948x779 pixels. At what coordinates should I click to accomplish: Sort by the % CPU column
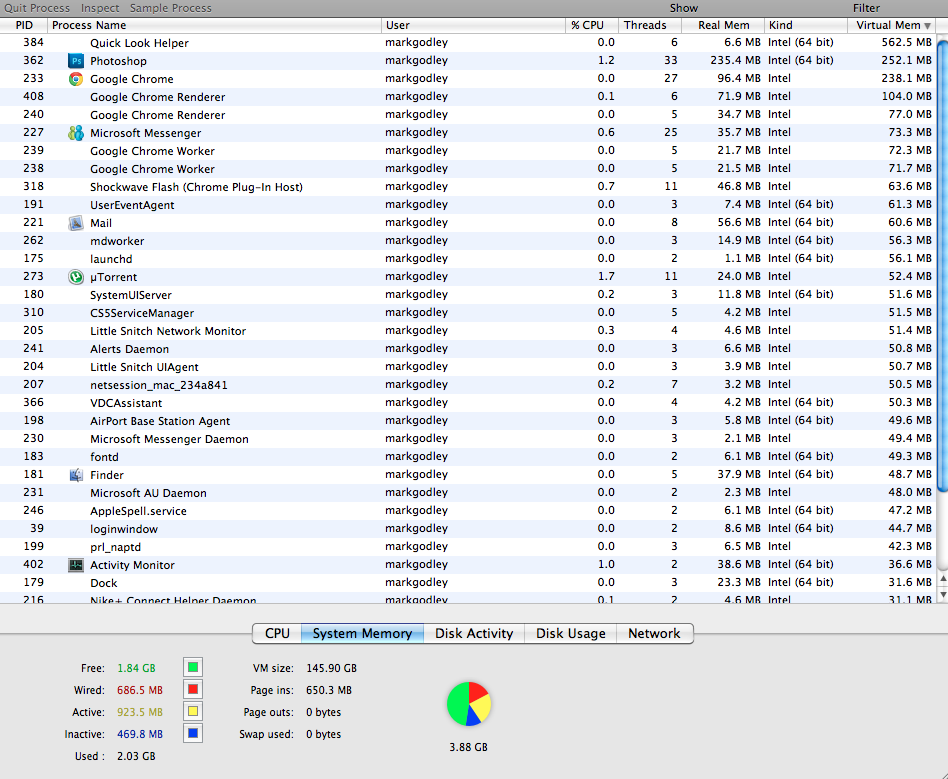tap(592, 25)
